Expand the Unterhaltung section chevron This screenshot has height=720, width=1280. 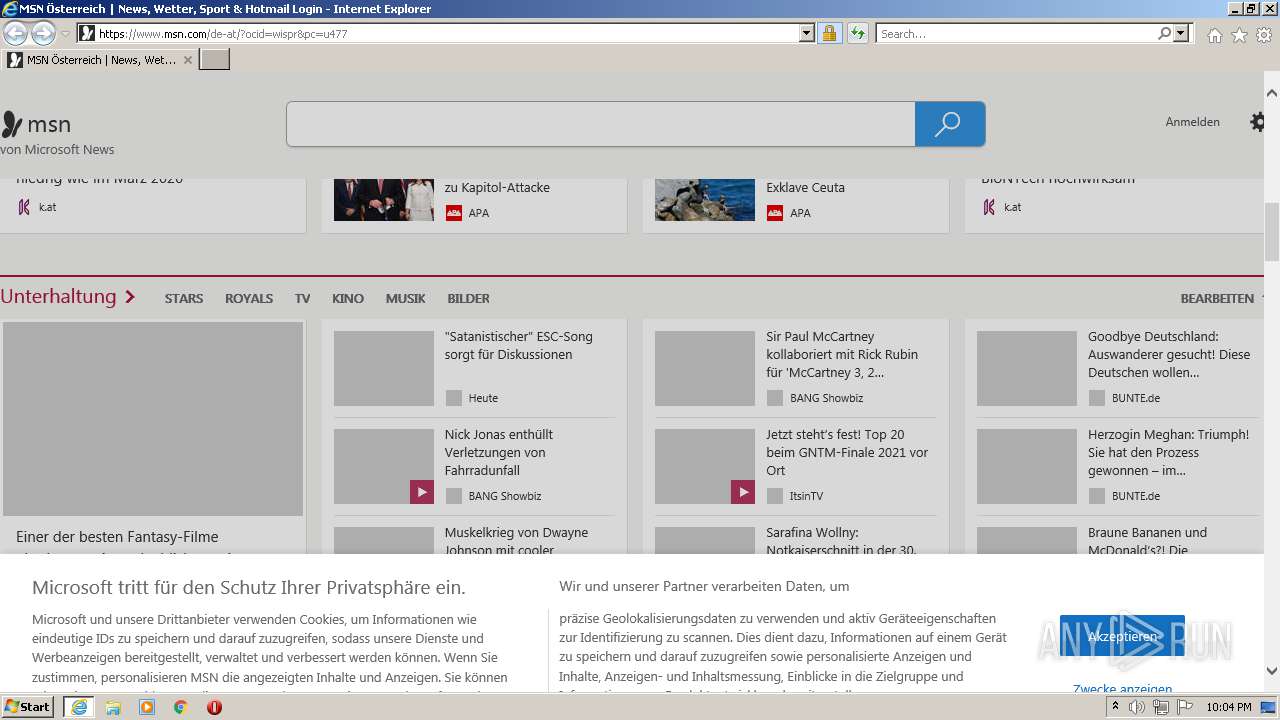tap(129, 297)
